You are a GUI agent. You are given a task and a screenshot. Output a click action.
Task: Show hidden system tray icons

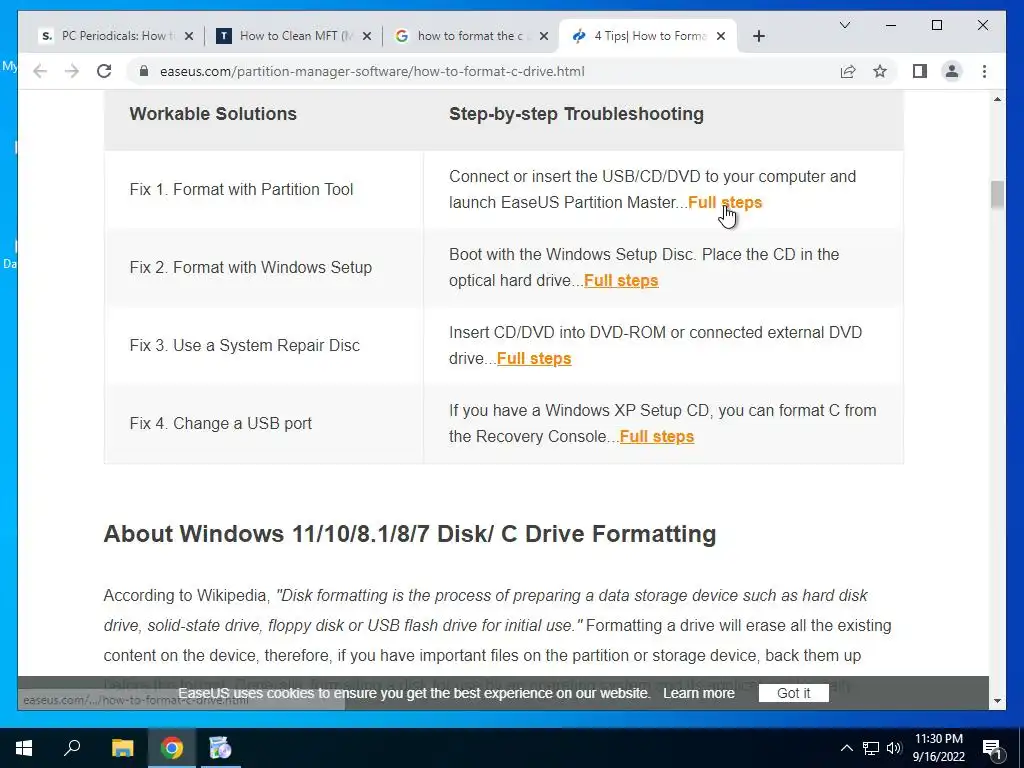point(846,748)
